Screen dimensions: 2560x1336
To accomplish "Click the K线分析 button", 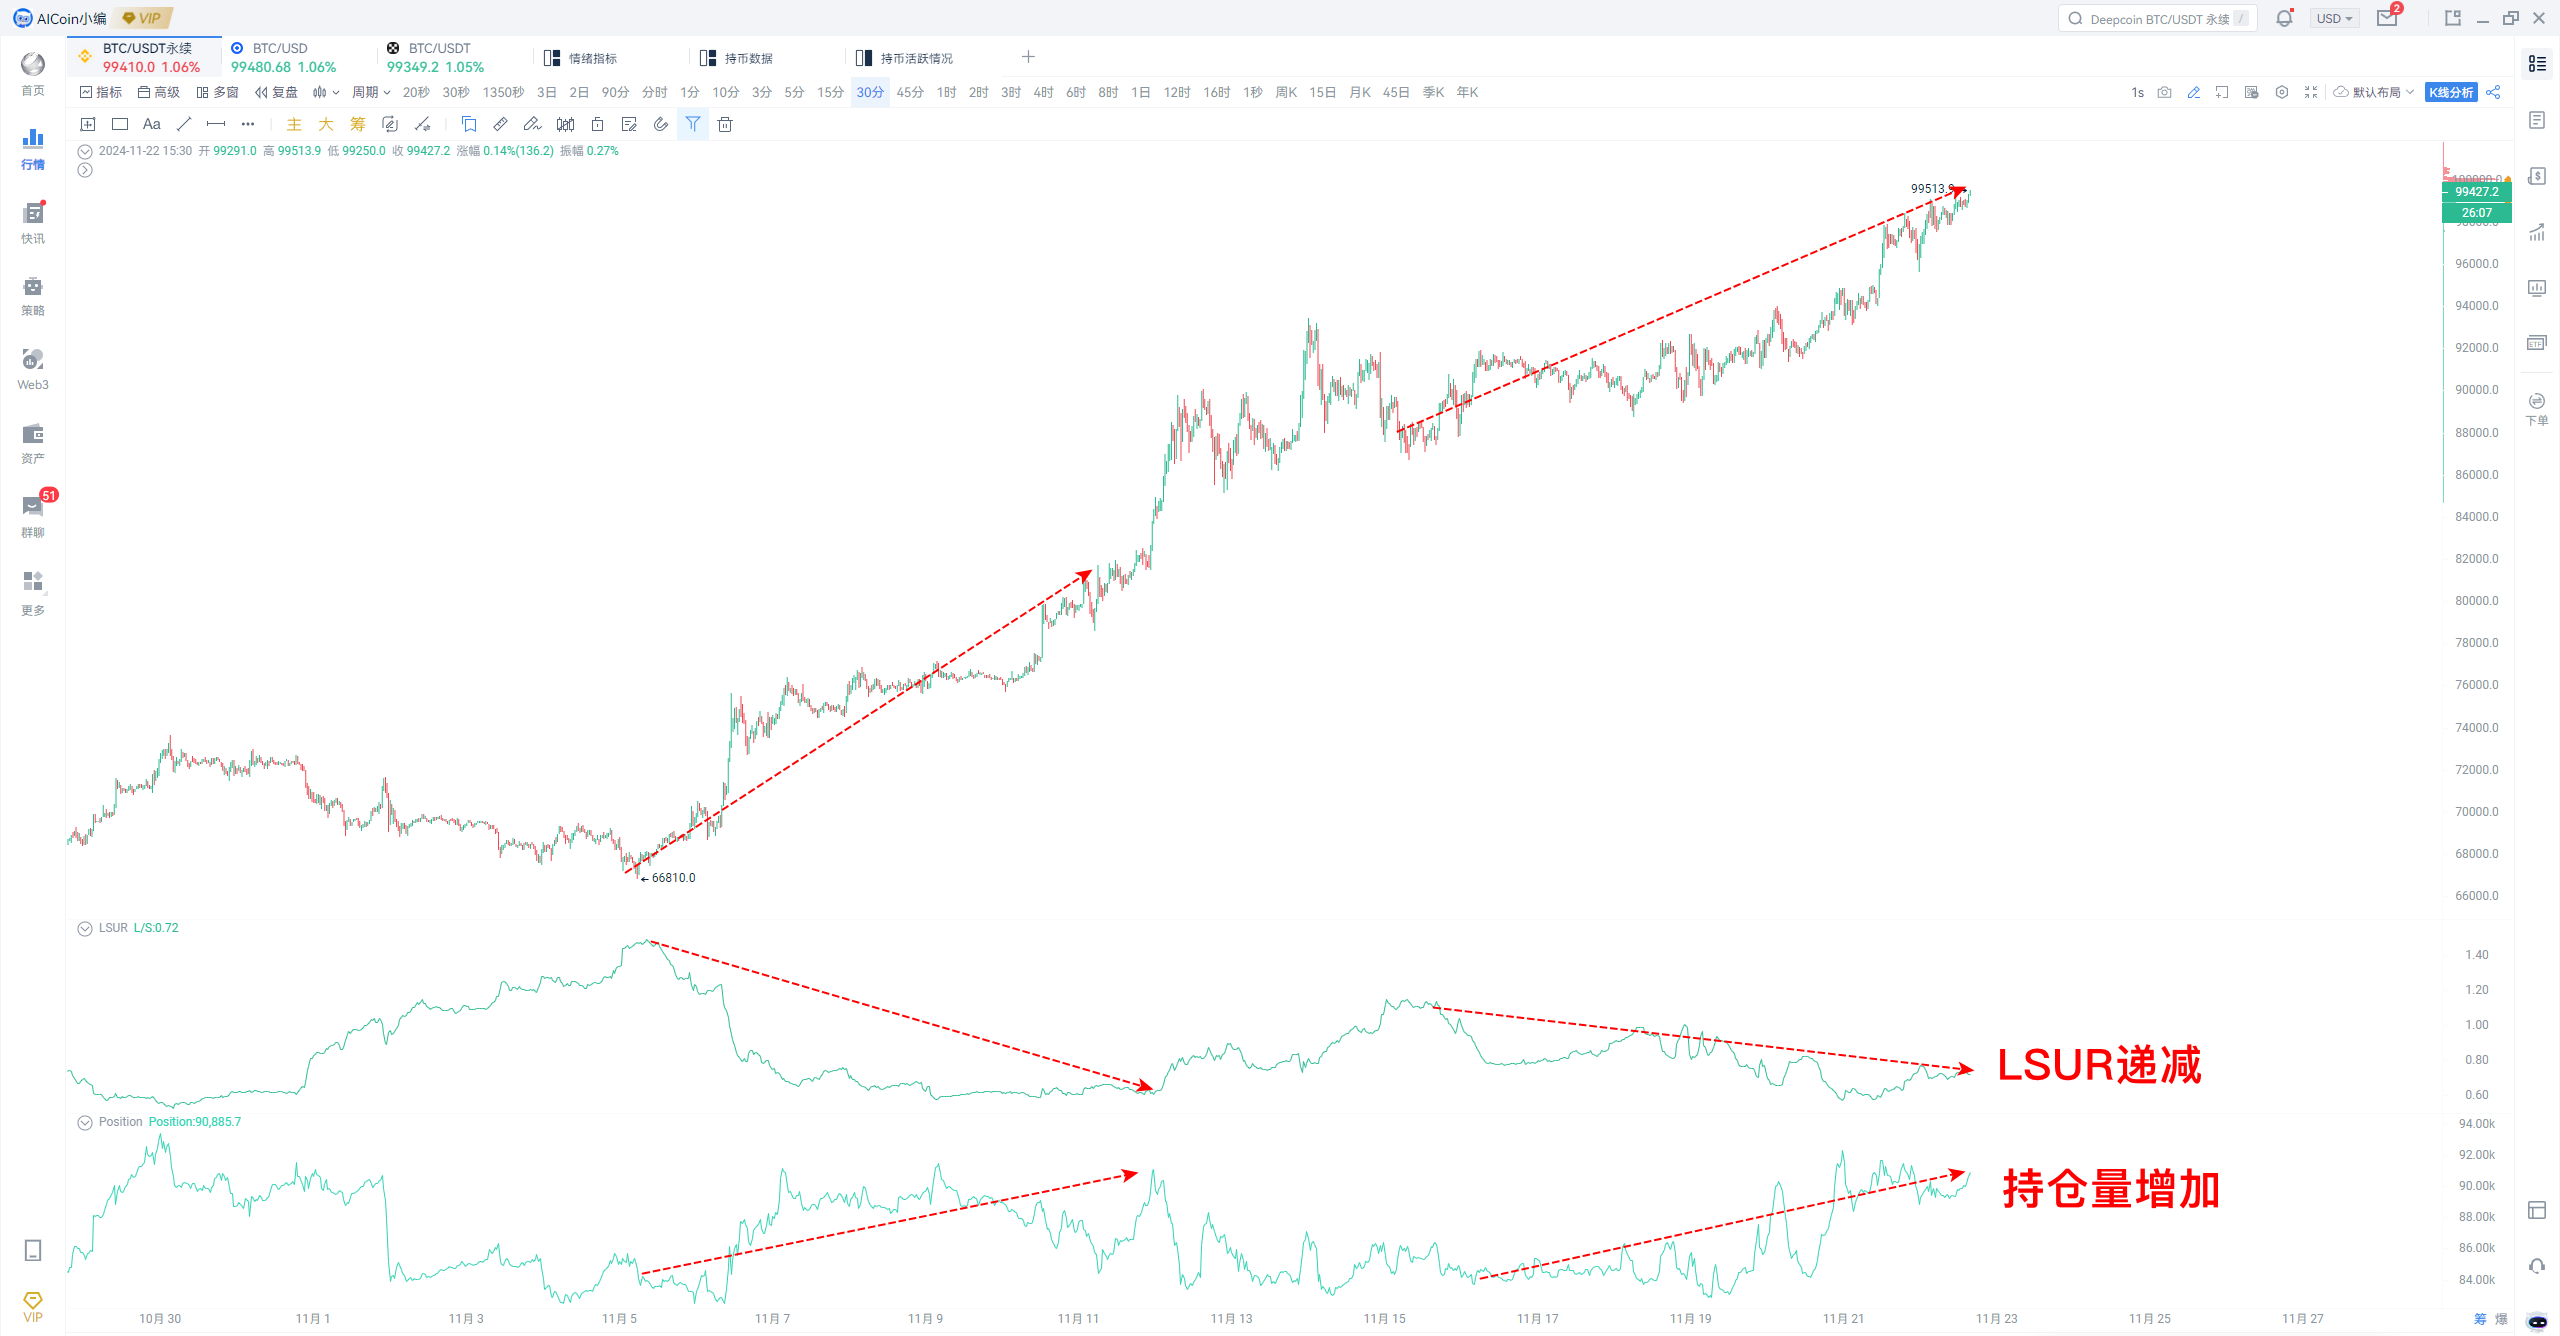I will tap(2451, 92).
